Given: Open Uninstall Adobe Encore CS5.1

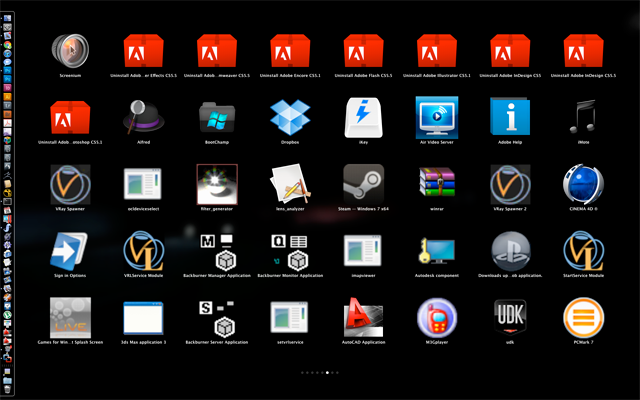Looking at the screenshot, I should point(290,51).
